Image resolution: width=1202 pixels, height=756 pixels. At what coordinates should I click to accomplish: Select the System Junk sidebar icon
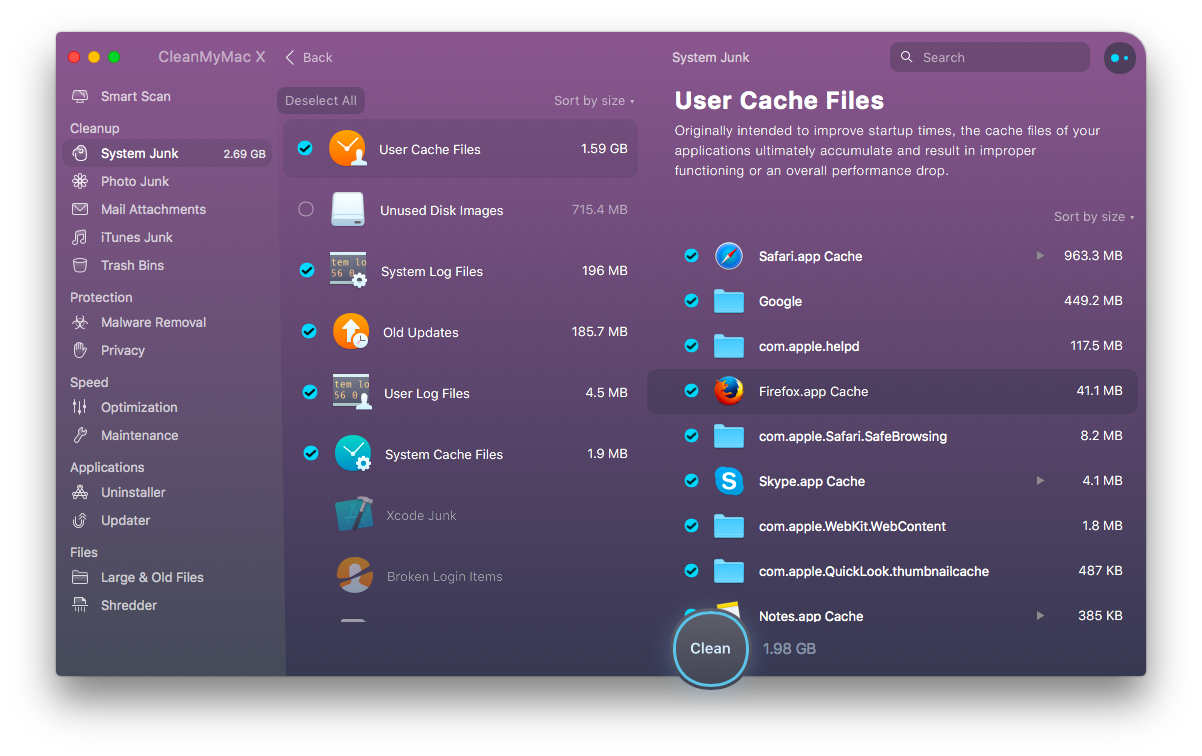[80, 154]
